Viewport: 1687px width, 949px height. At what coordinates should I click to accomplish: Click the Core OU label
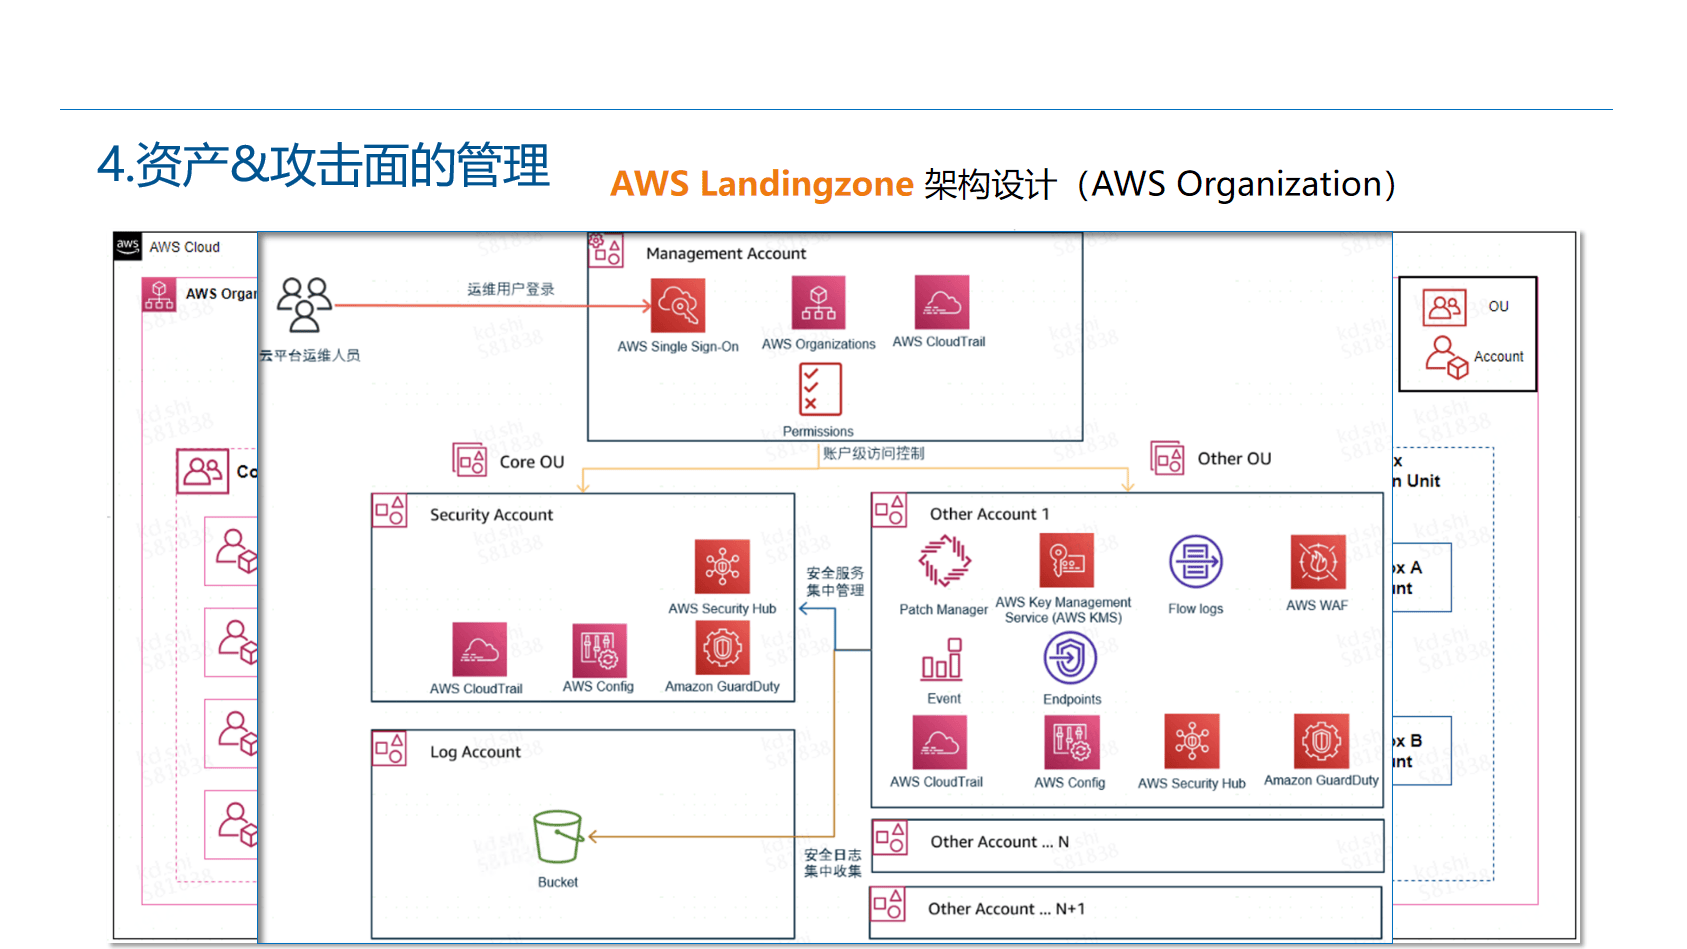click(x=532, y=462)
